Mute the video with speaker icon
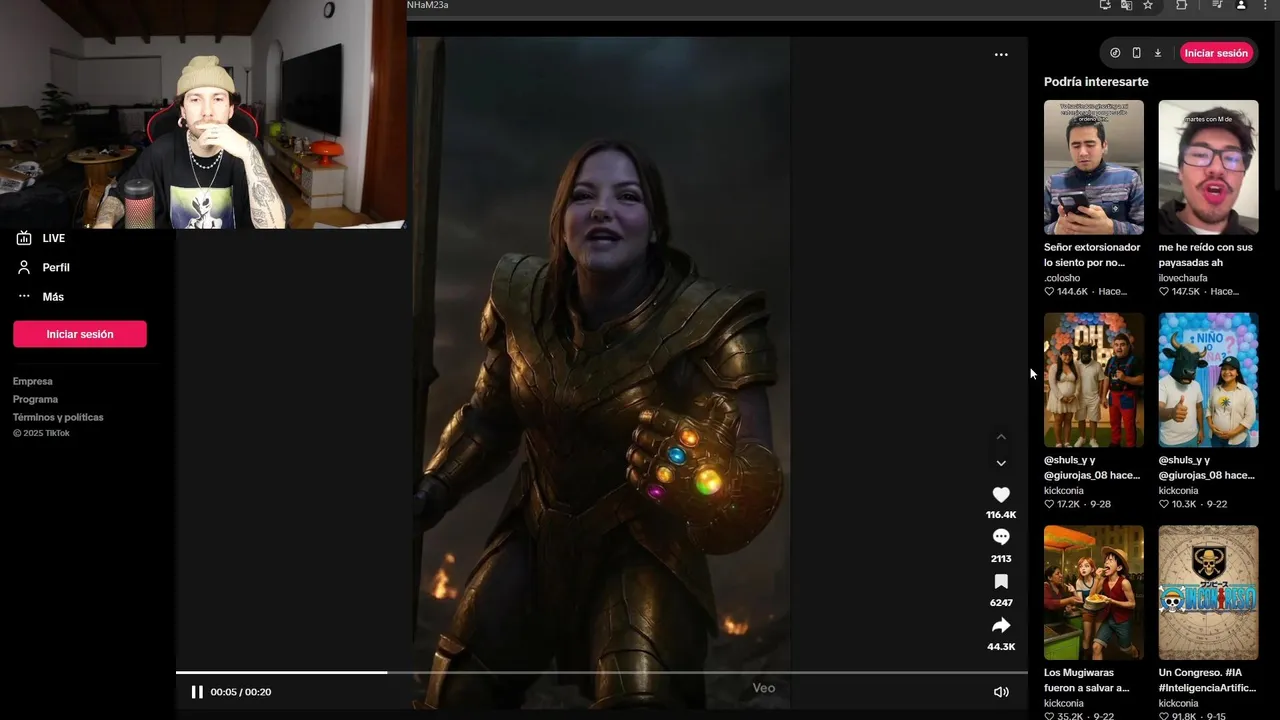 tap(1001, 692)
